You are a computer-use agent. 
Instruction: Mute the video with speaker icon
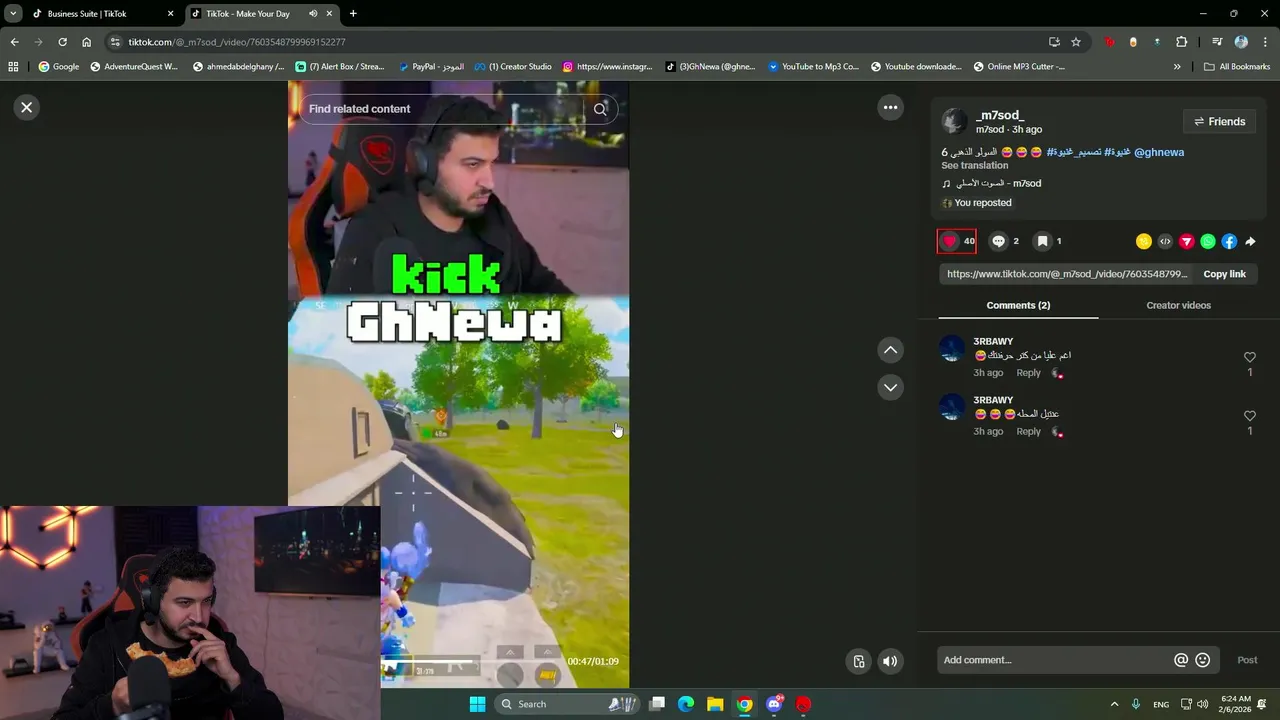pos(890,661)
